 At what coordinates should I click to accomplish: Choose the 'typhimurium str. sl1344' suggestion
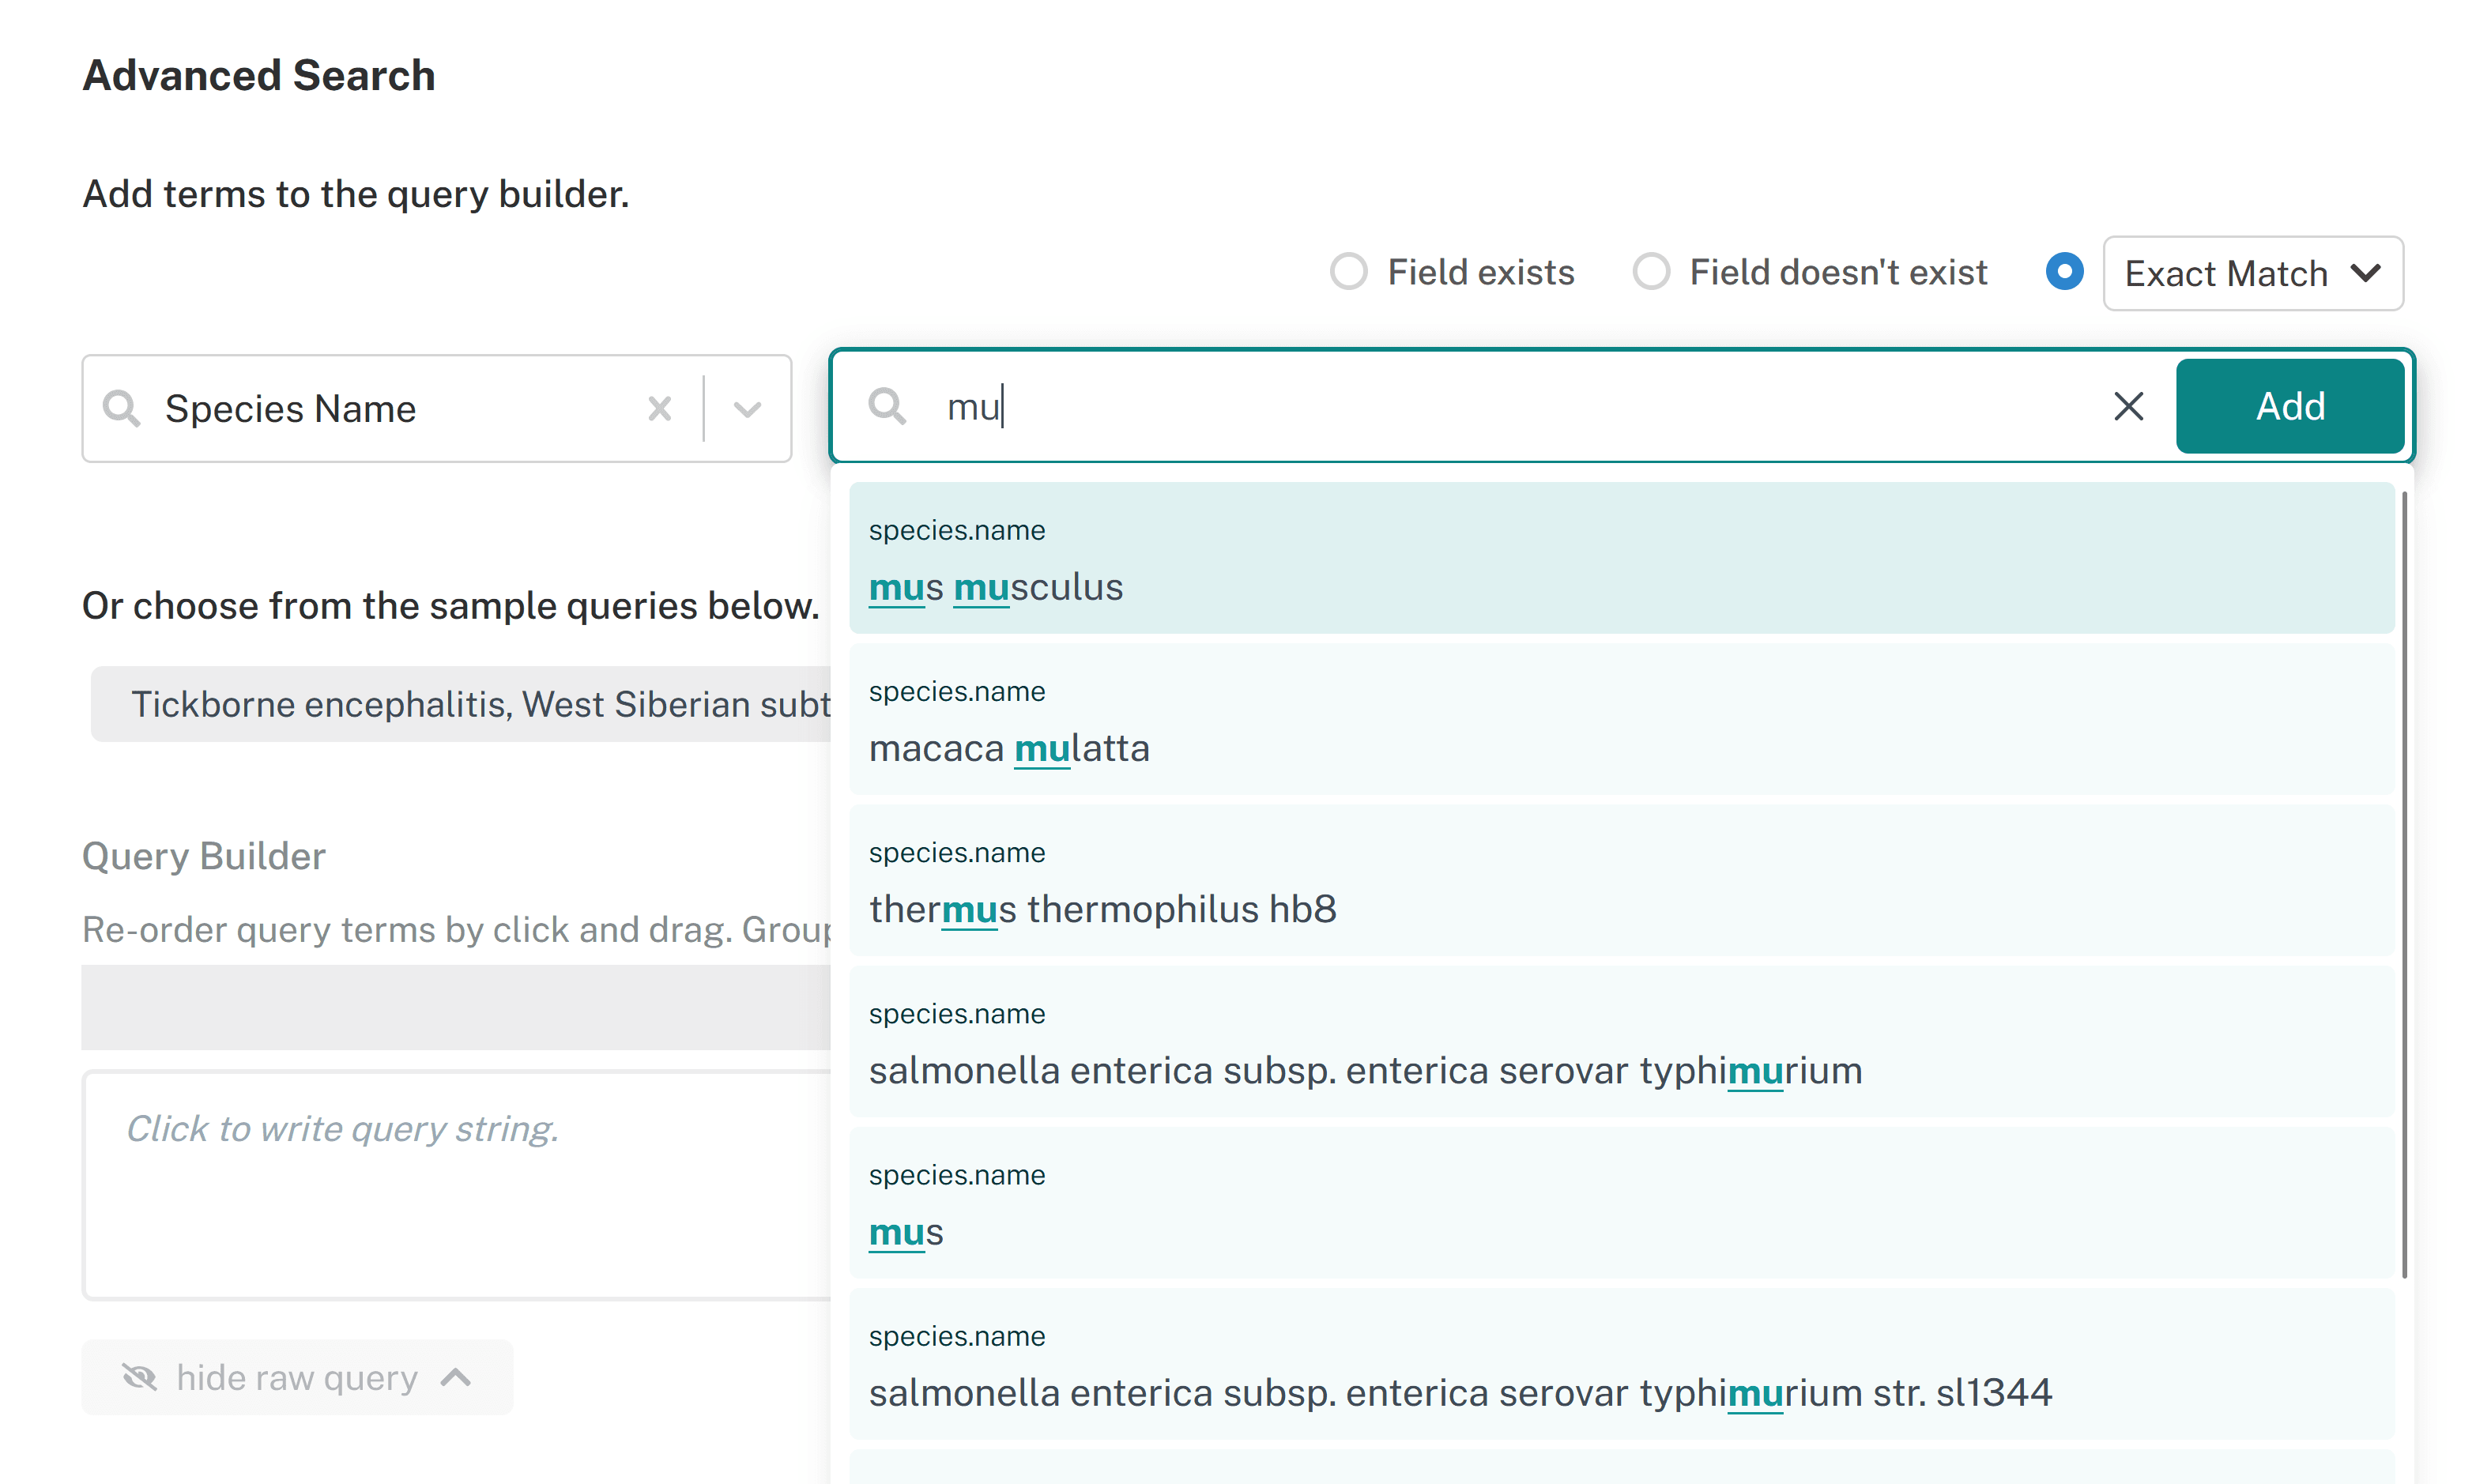click(x=1621, y=1364)
